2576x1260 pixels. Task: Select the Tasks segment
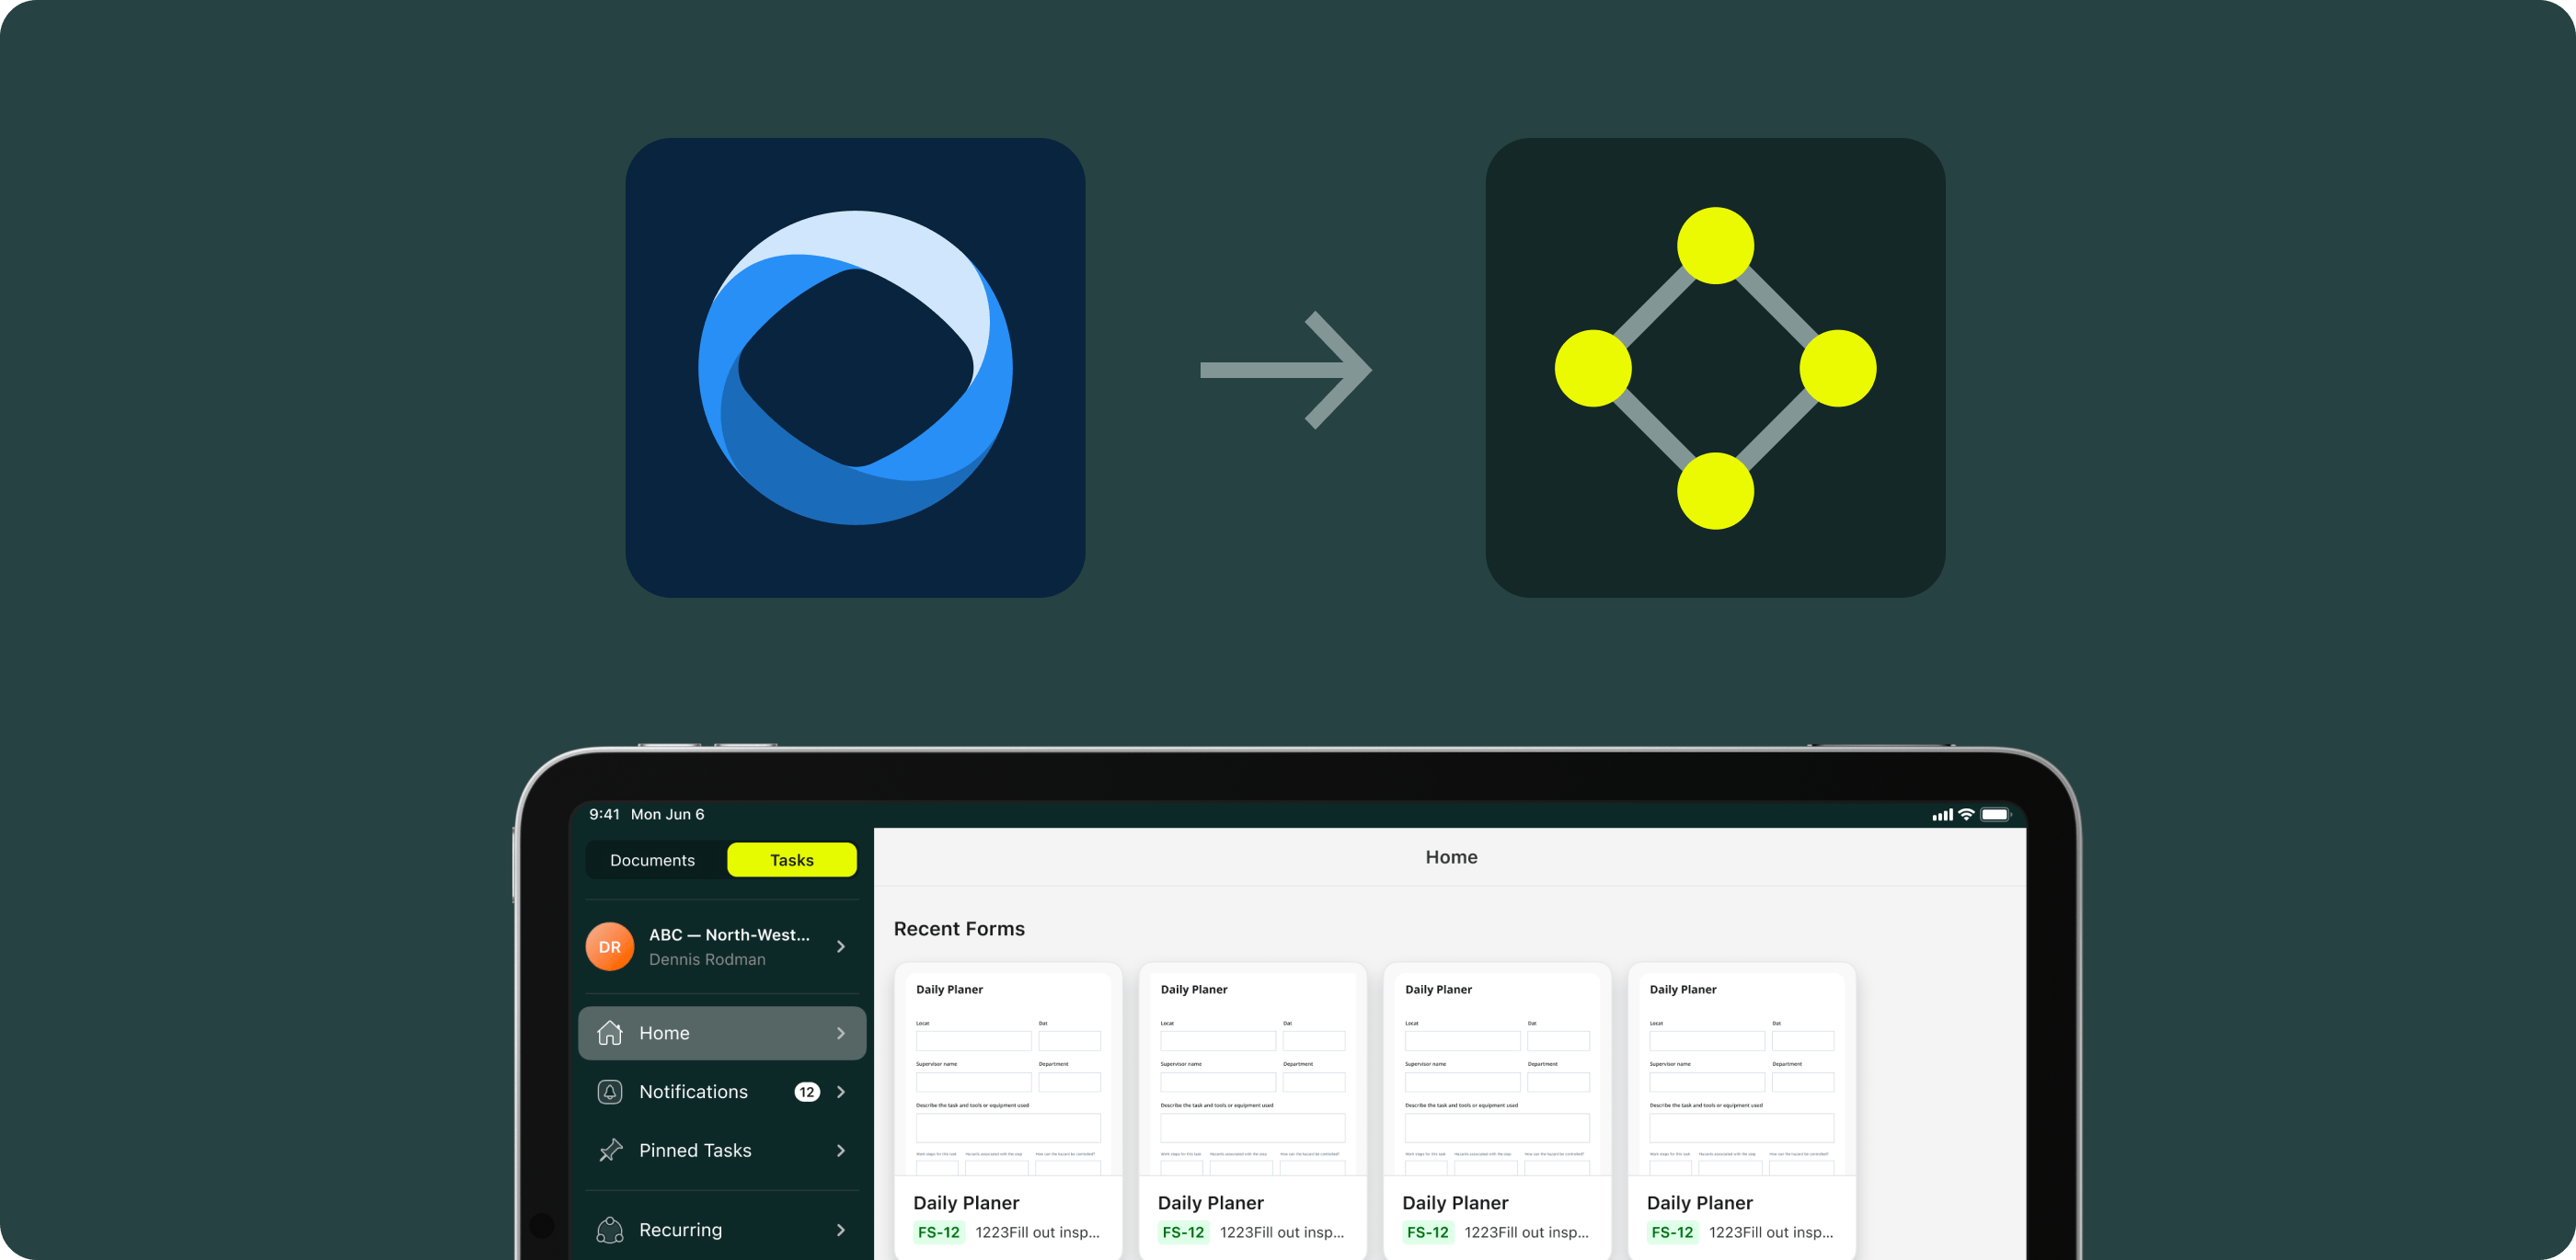[791, 860]
